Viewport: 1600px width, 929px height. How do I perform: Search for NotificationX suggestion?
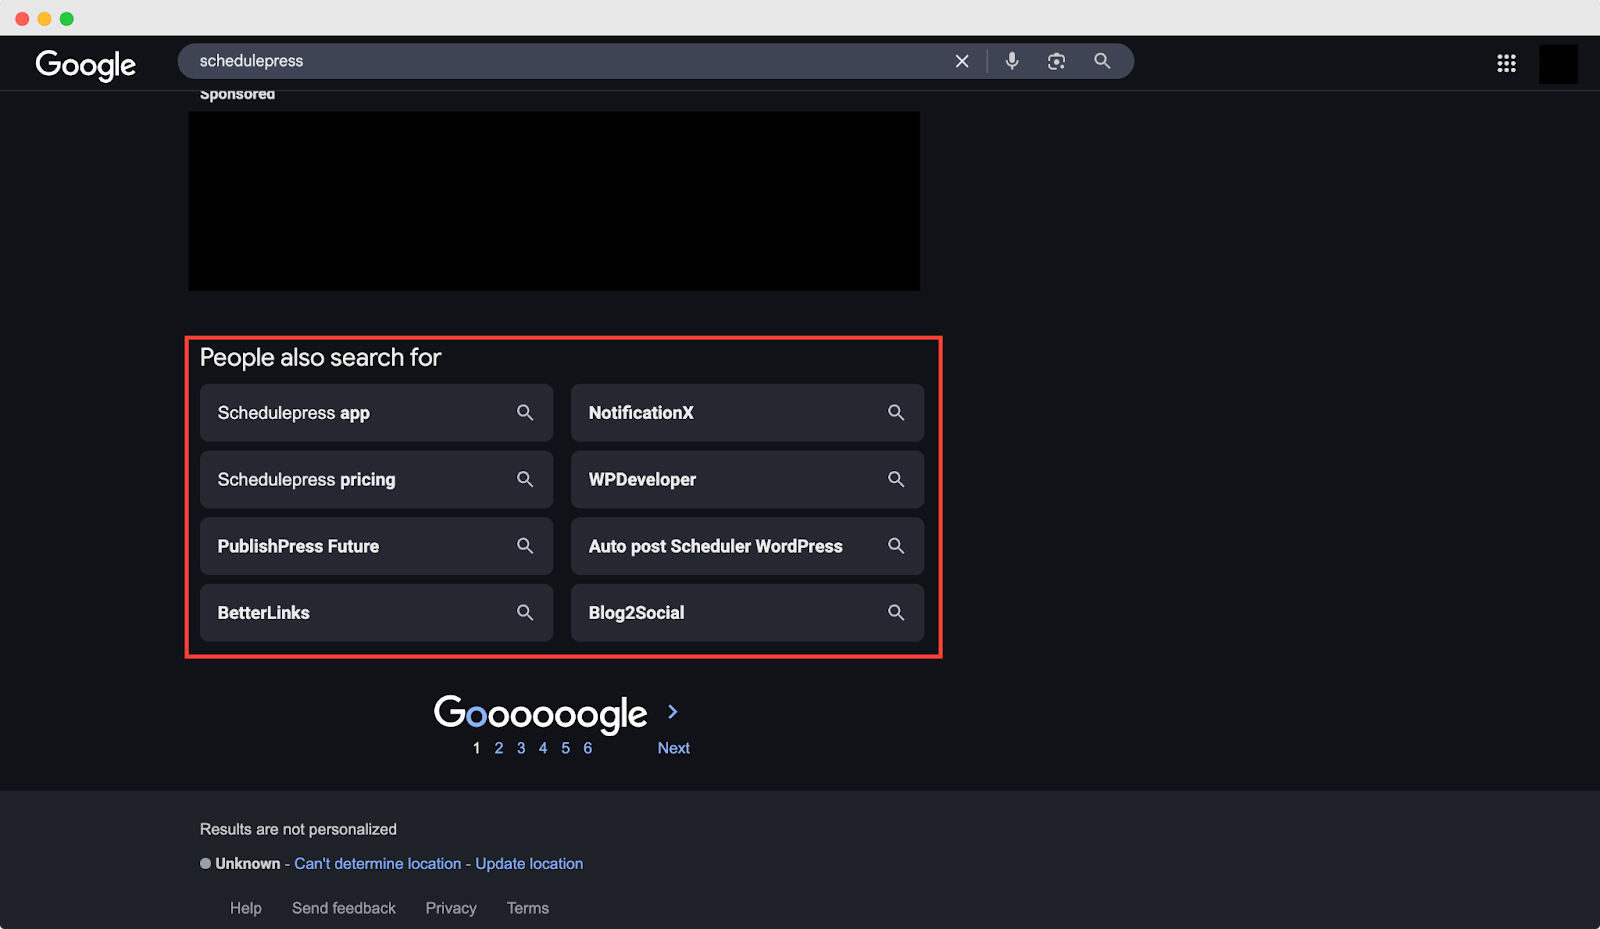747,413
